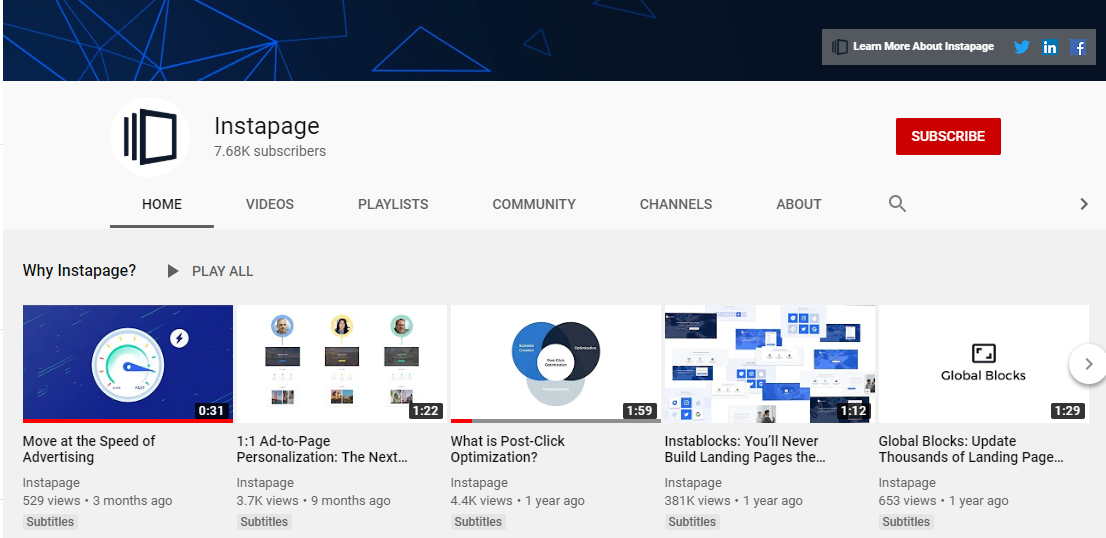Open Move at the Speed thumbnail
Image resolution: width=1106 pixels, height=538 pixels.
[x=128, y=364]
